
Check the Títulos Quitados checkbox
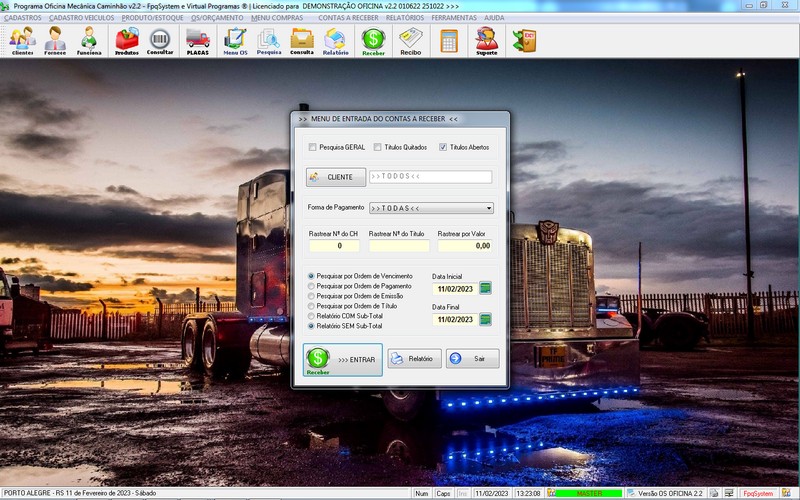pyautogui.click(x=377, y=147)
